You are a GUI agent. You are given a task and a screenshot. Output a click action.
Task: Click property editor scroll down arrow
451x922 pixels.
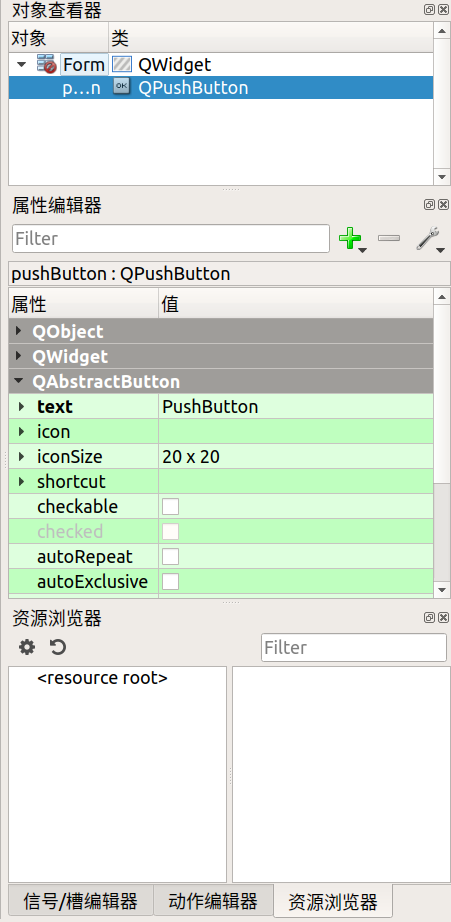(x=442, y=589)
